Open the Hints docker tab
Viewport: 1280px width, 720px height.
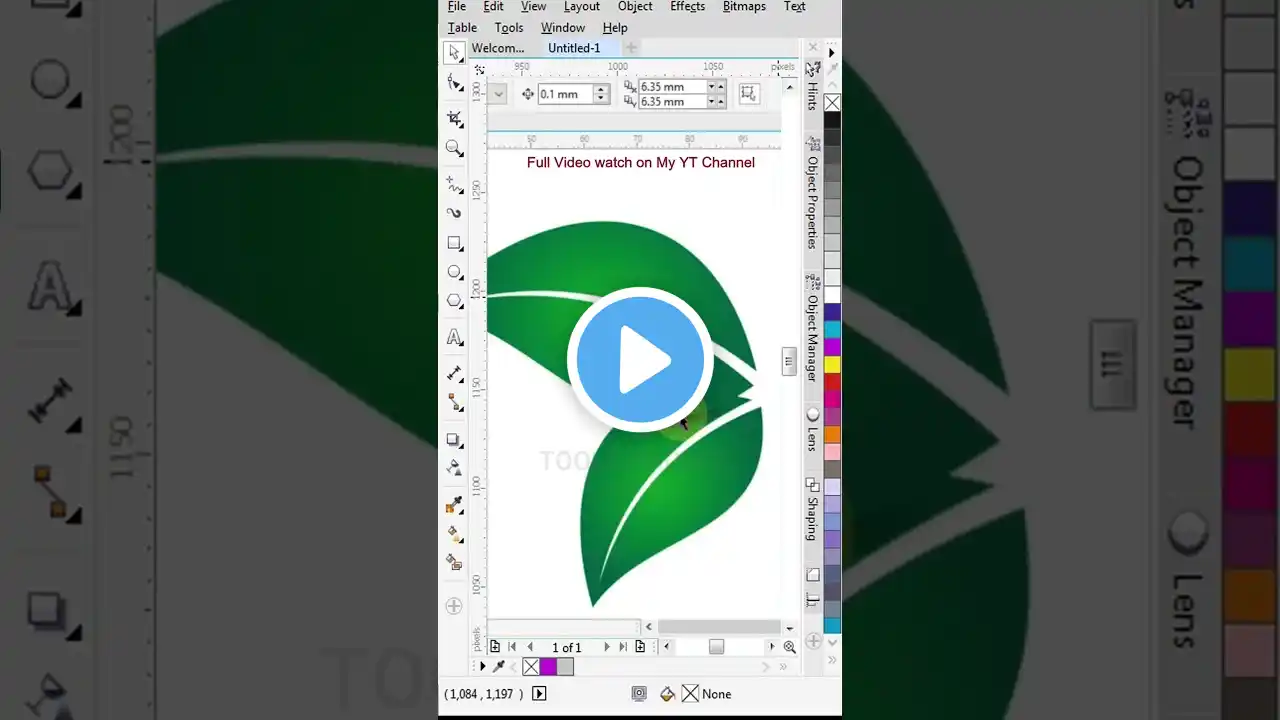pyautogui.click(x=812, y=88)
